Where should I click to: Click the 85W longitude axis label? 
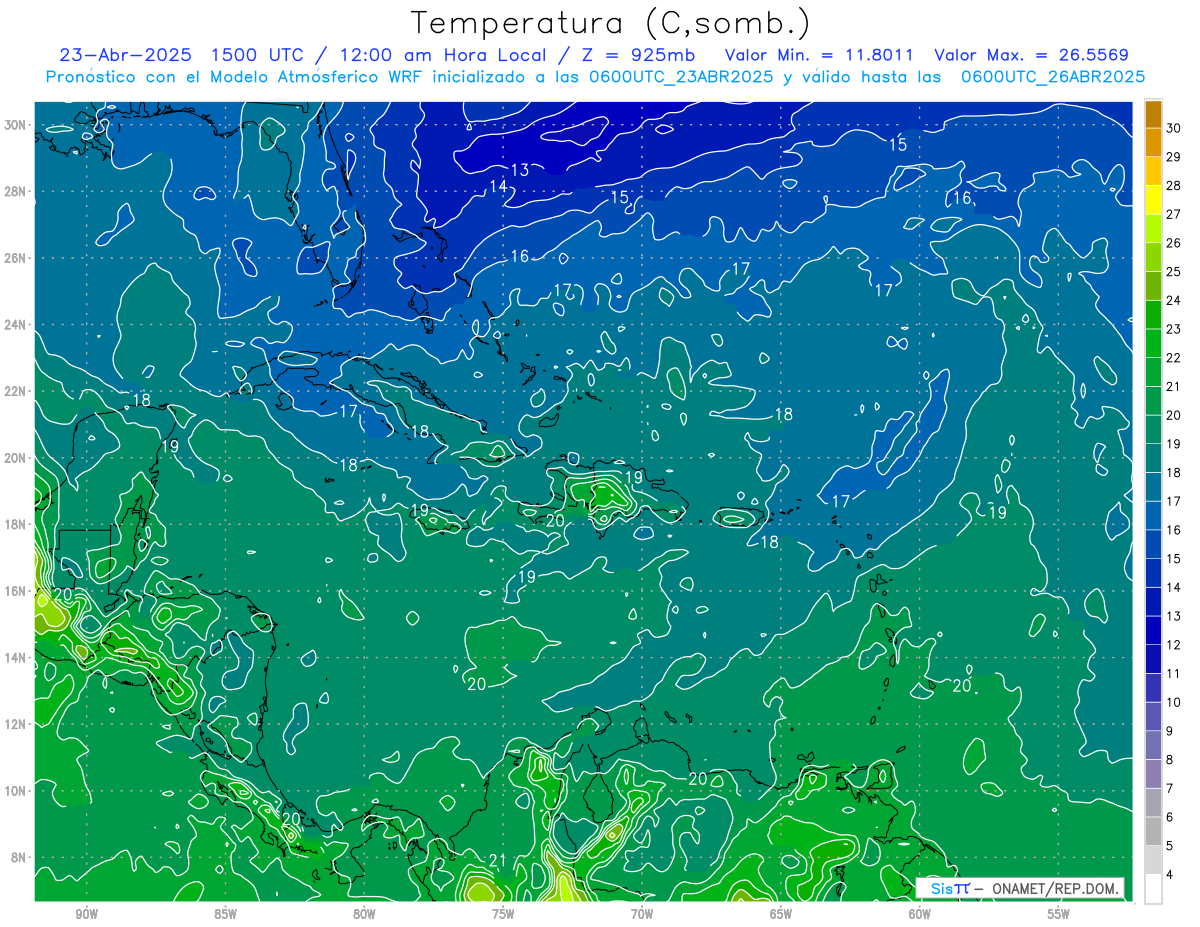[226, 913]
